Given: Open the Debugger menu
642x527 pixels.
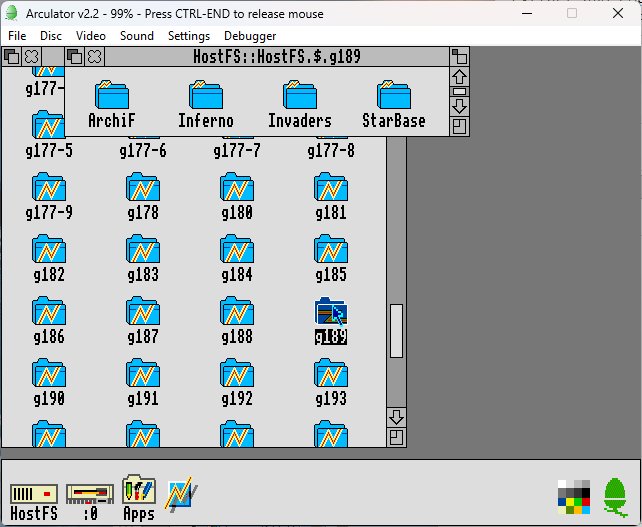Looking at the screenshot, I should tap(250, 36).
